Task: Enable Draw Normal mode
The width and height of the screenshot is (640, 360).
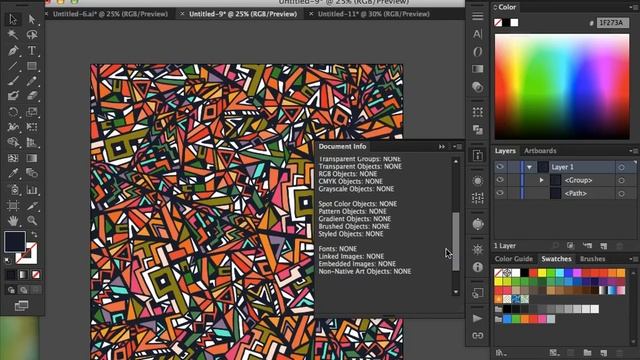Action: 11,290
